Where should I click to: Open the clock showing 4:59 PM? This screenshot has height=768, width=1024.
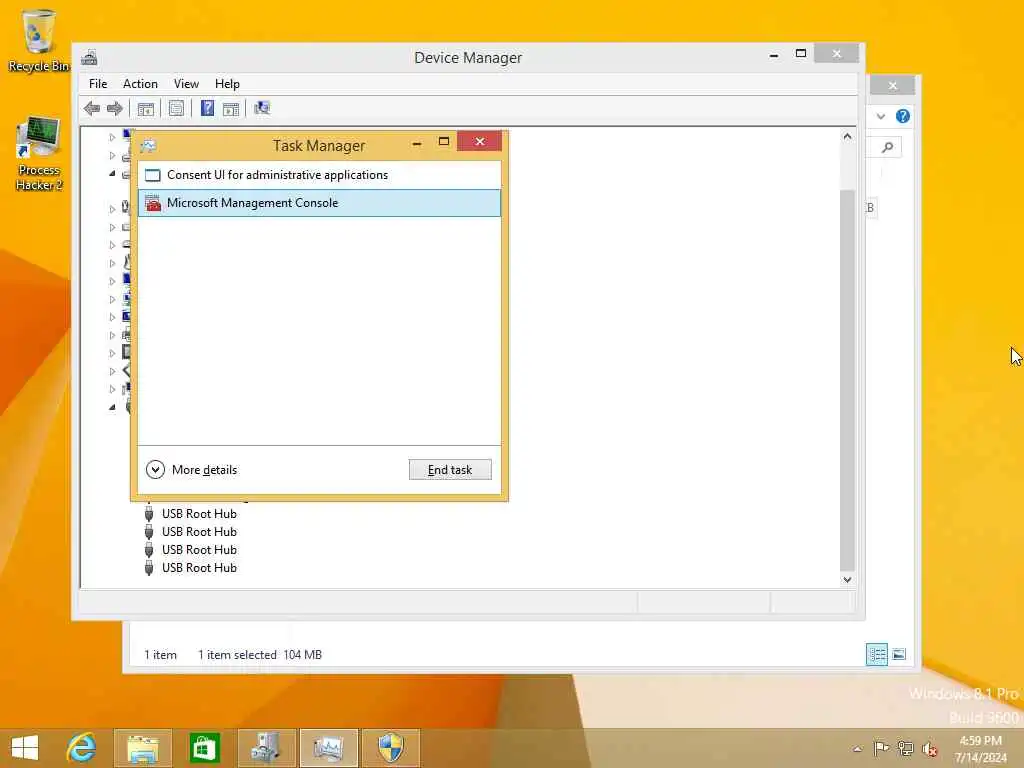point(980,748)
